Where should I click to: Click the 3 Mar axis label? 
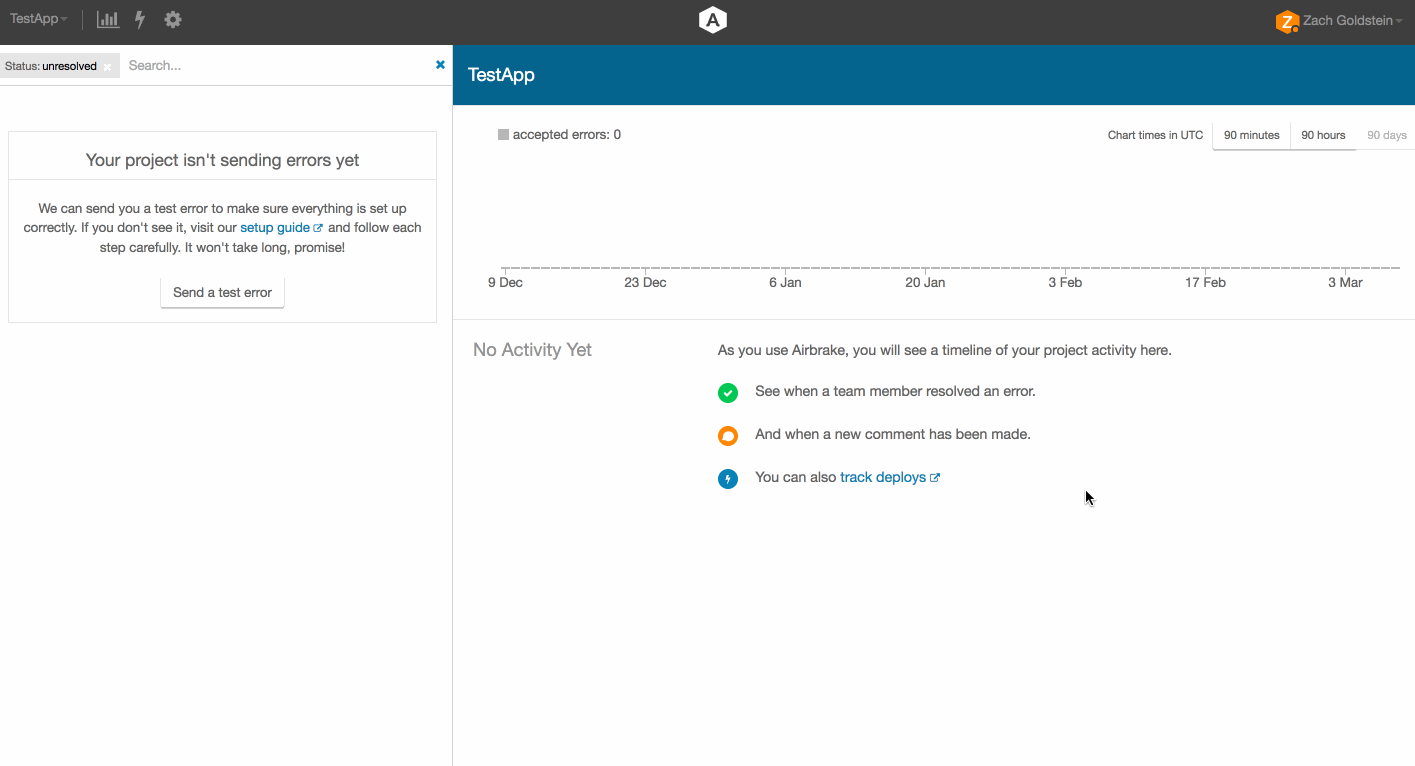(1345, 283)
